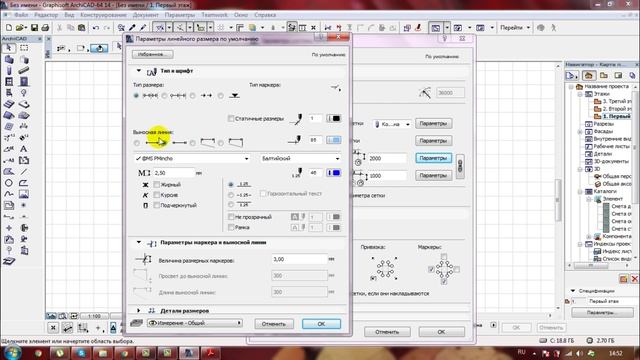Viewport: 640px width, 360px height.
Task: Select the Arrow tool in the toolbox
Action: (9, 48)
